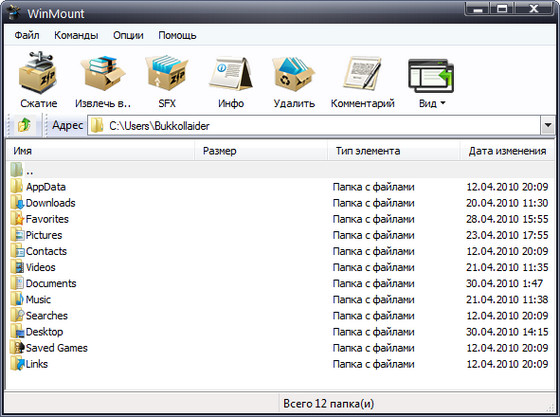Screen dimensions: 560x417
Task: Click Папка с файлами in Music row
Action: coord(373,299)
